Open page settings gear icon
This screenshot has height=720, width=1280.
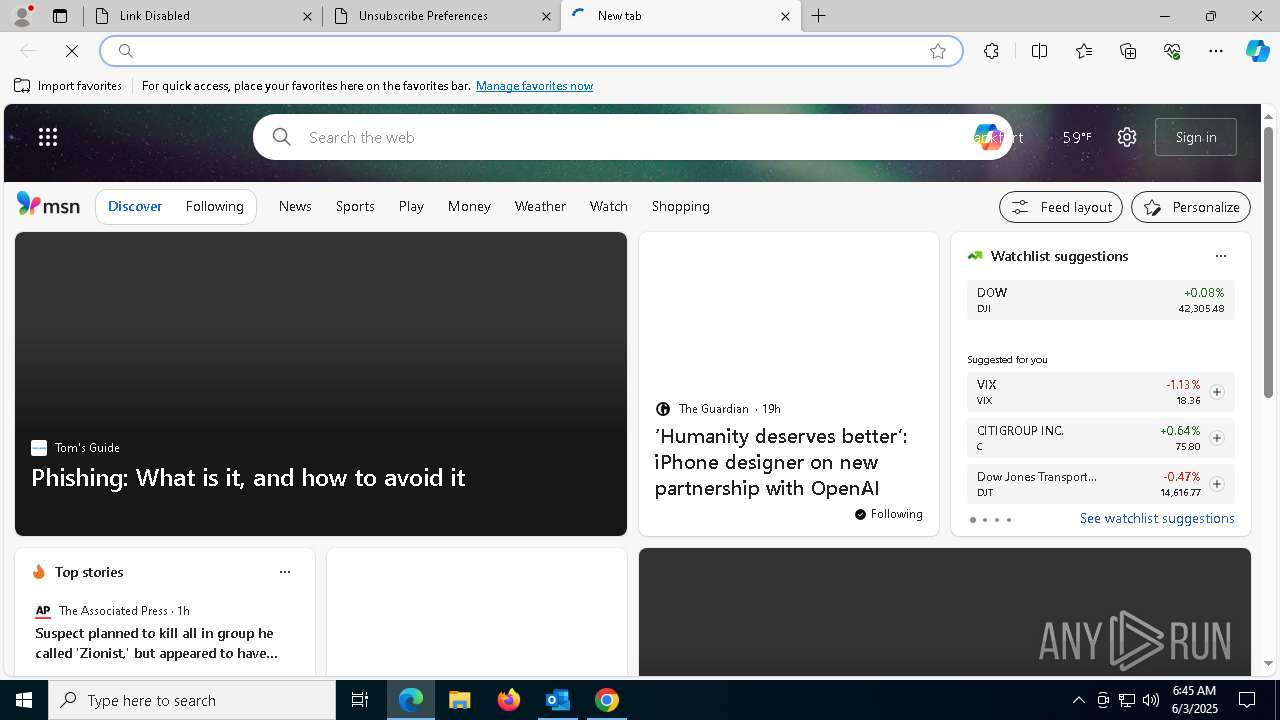pyautogui.click(x=1127, y=137)
